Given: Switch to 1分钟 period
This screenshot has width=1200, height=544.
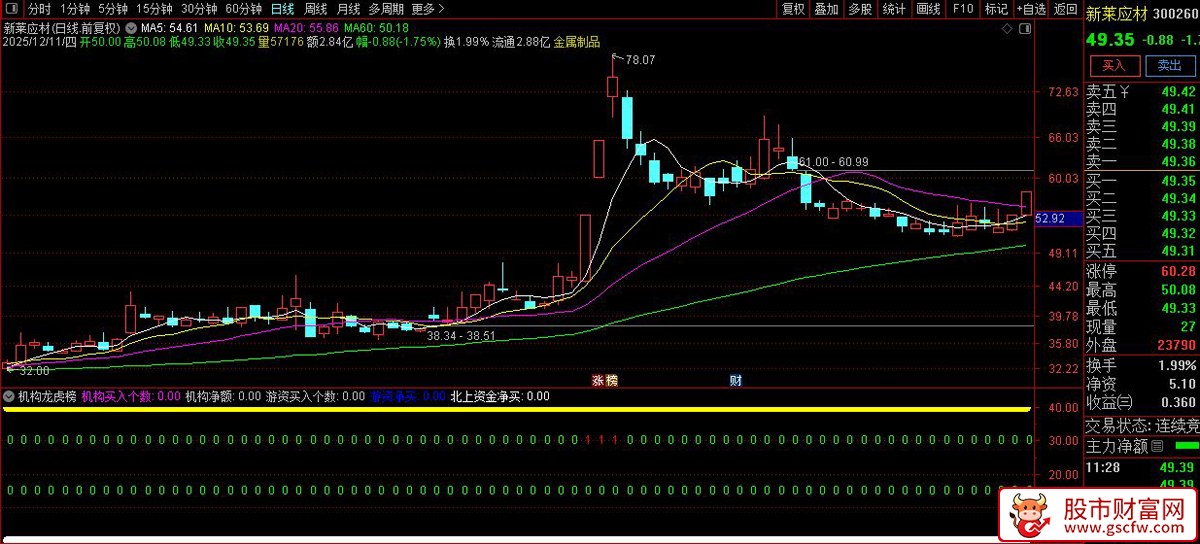Looking at the screenshot, I should (73, 9).
